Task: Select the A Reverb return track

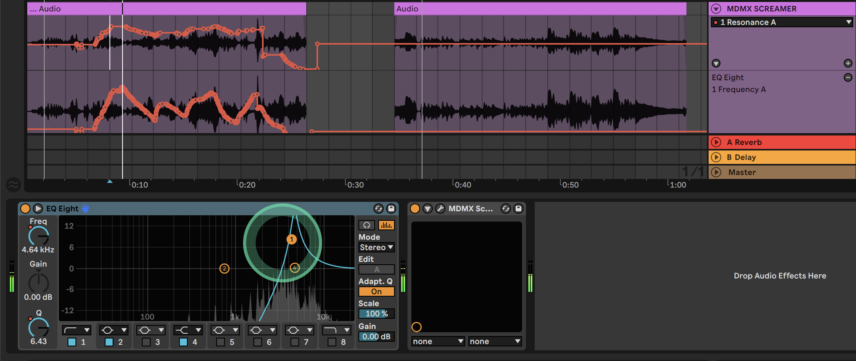Action: click(x=782, y=143)
